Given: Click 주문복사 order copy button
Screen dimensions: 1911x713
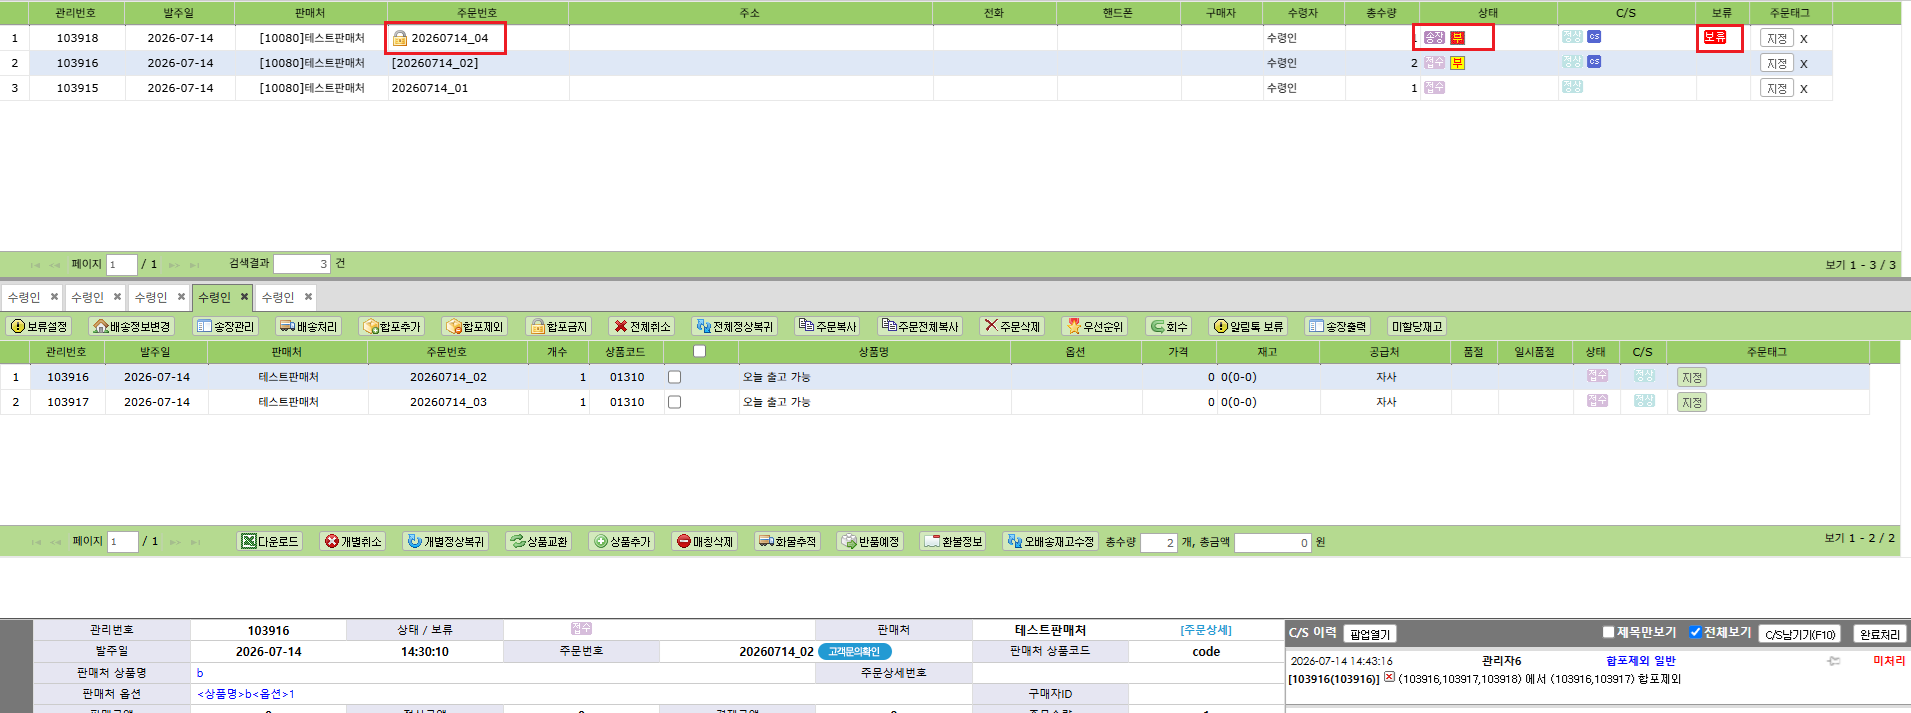Looking at the screenshot, I should click(x=828, y=326).
